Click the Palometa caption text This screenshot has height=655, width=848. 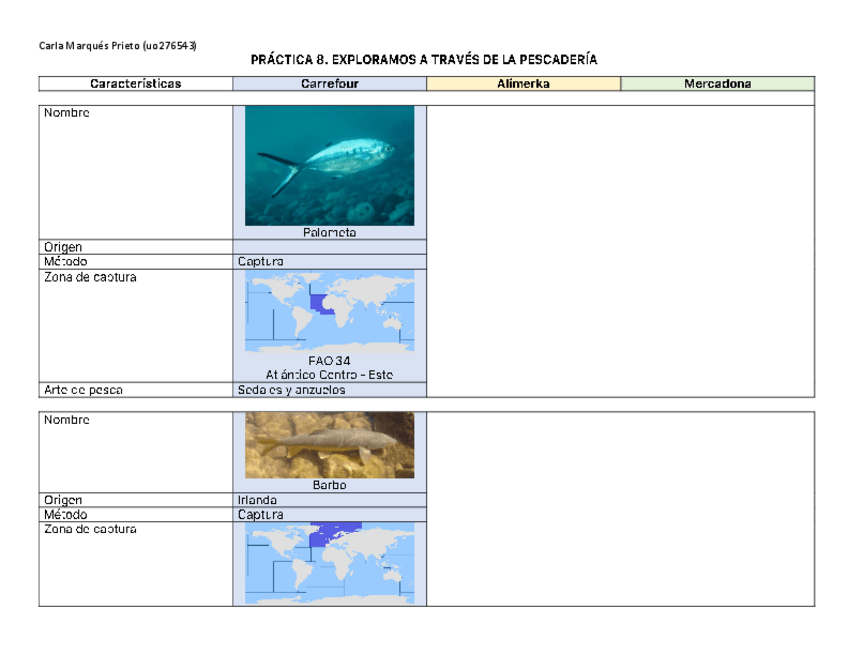tap(329, 234)
